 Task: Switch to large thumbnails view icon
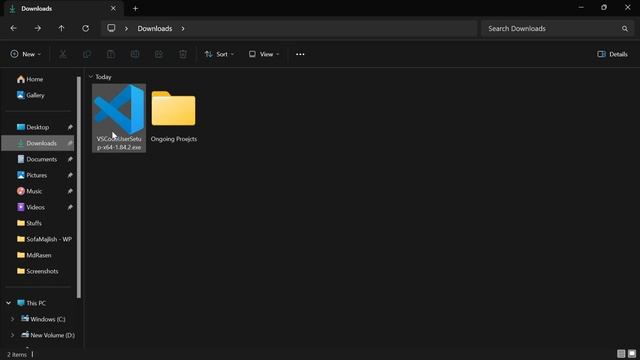pos(632,354)
